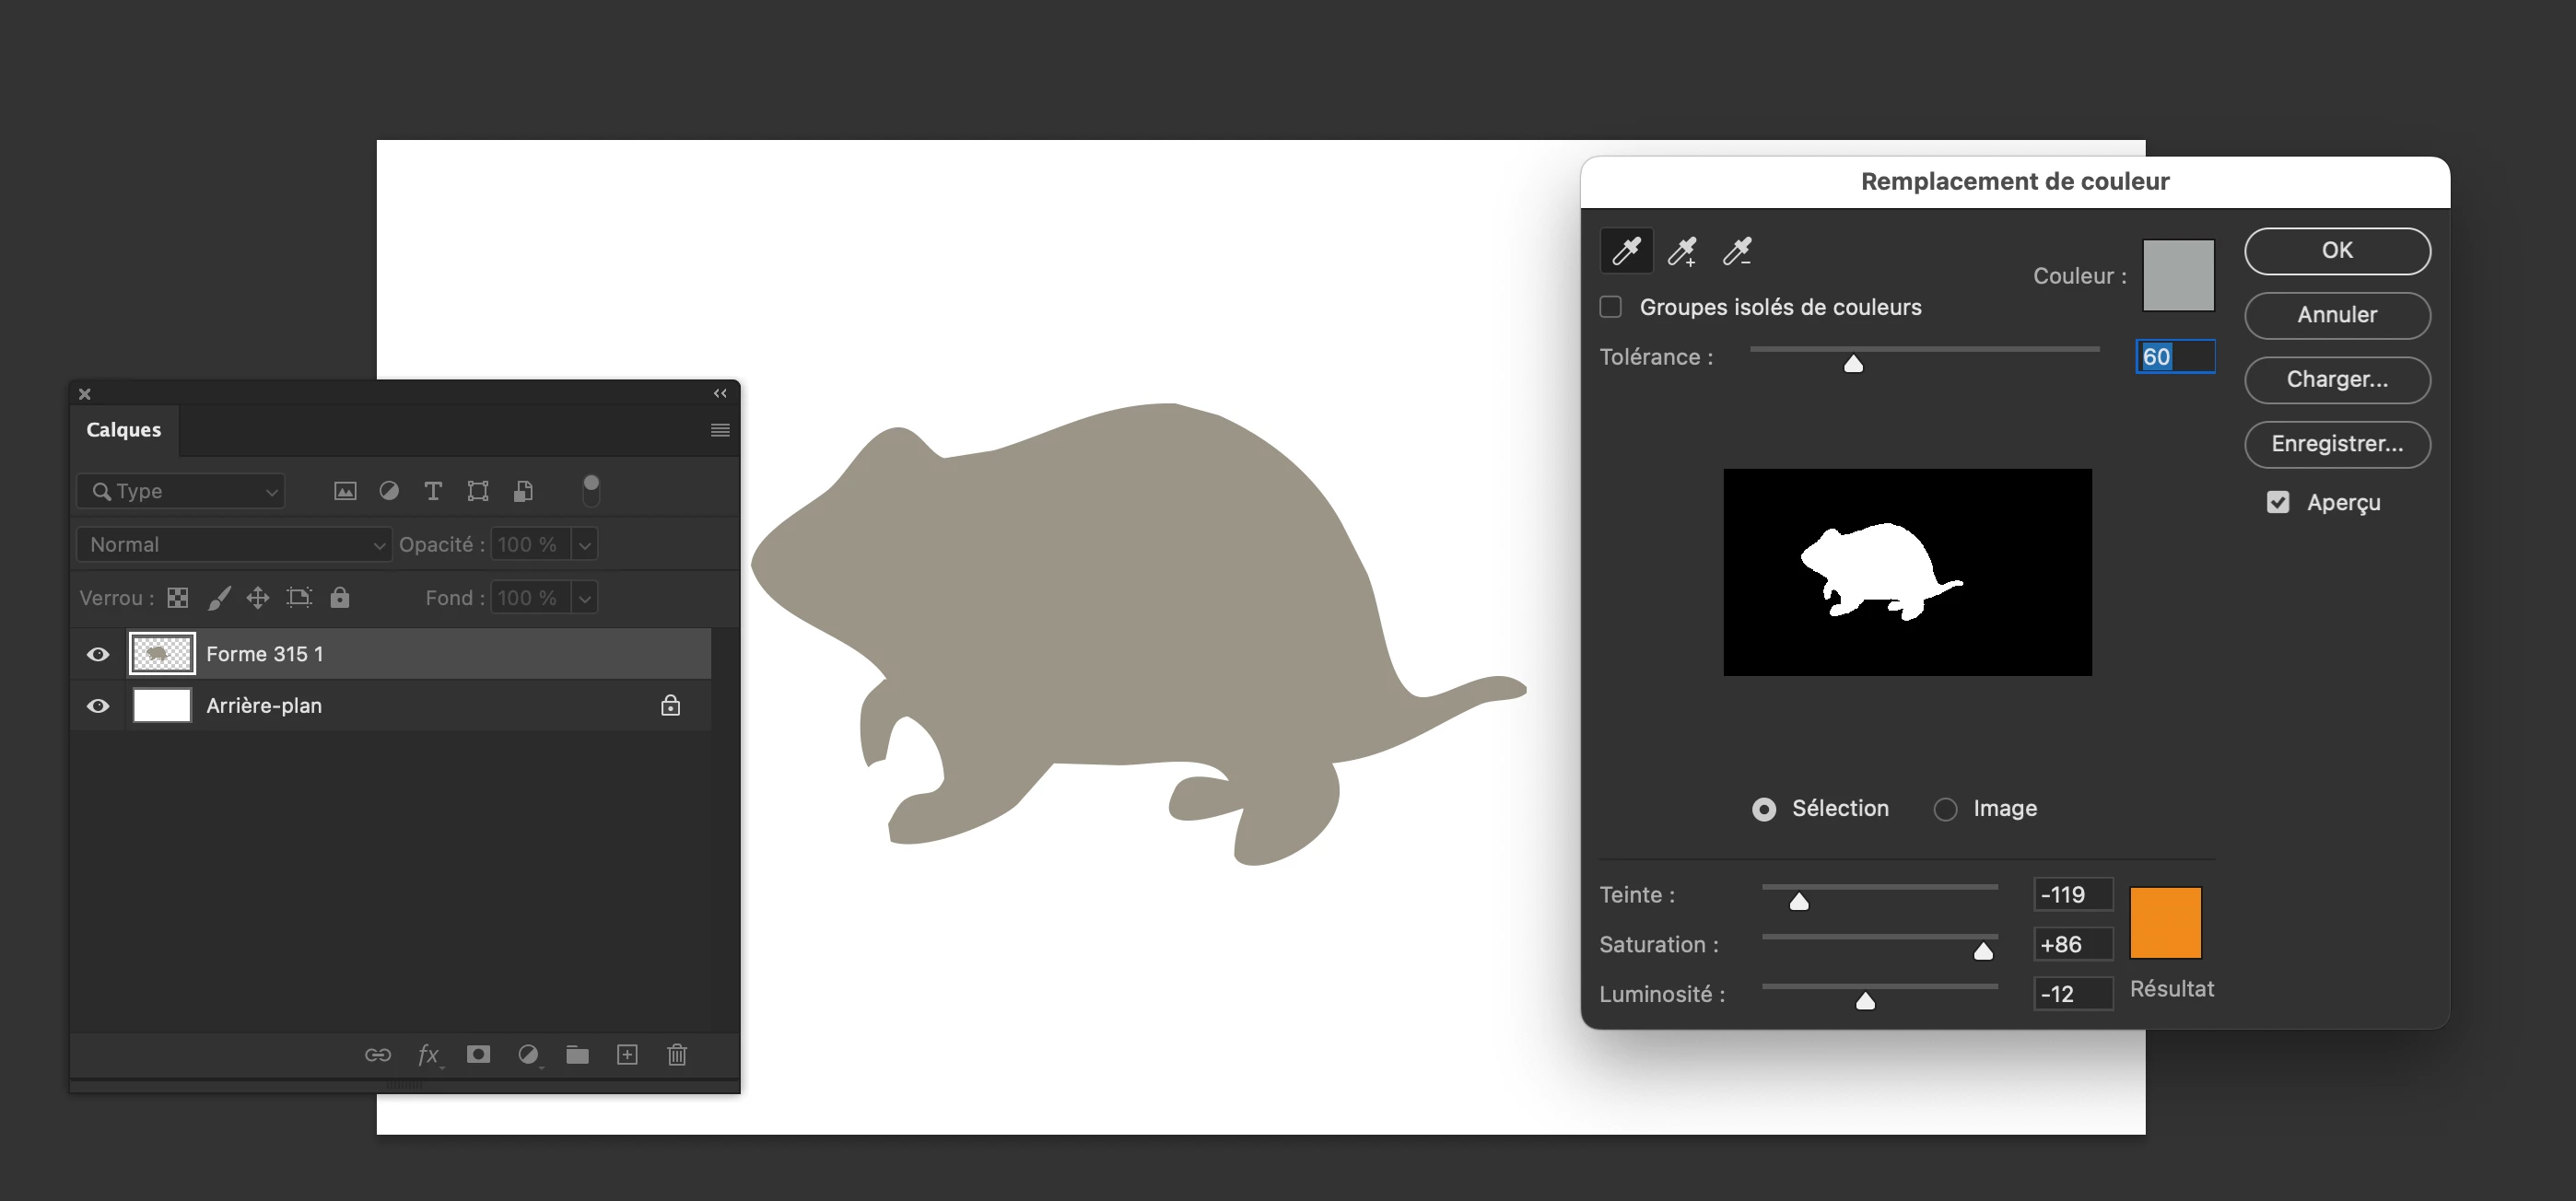This screenshot has height=1201, width=2576.
Task: Click the add layer mask icon
Action: 478,1055
